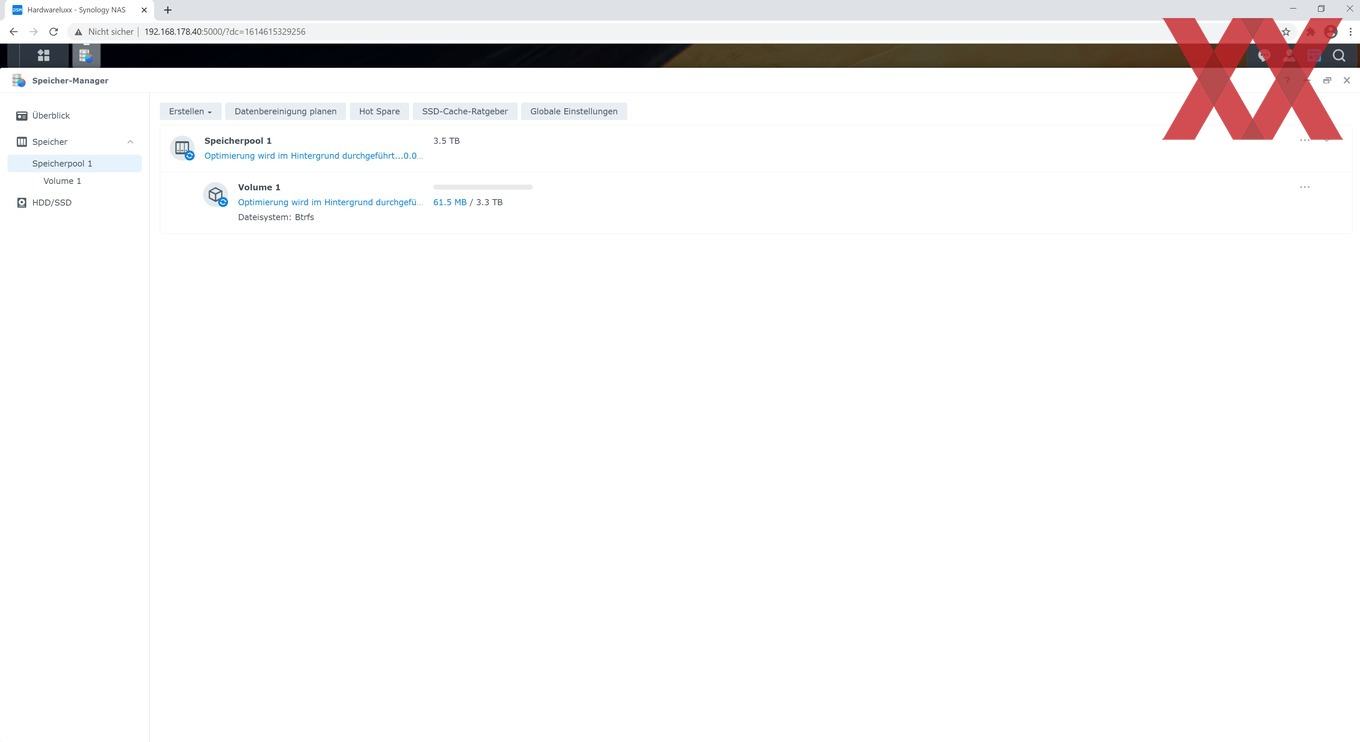Click the 61.5 MB used value
This screenshot has width=1360, height=742.
[450, 202]
